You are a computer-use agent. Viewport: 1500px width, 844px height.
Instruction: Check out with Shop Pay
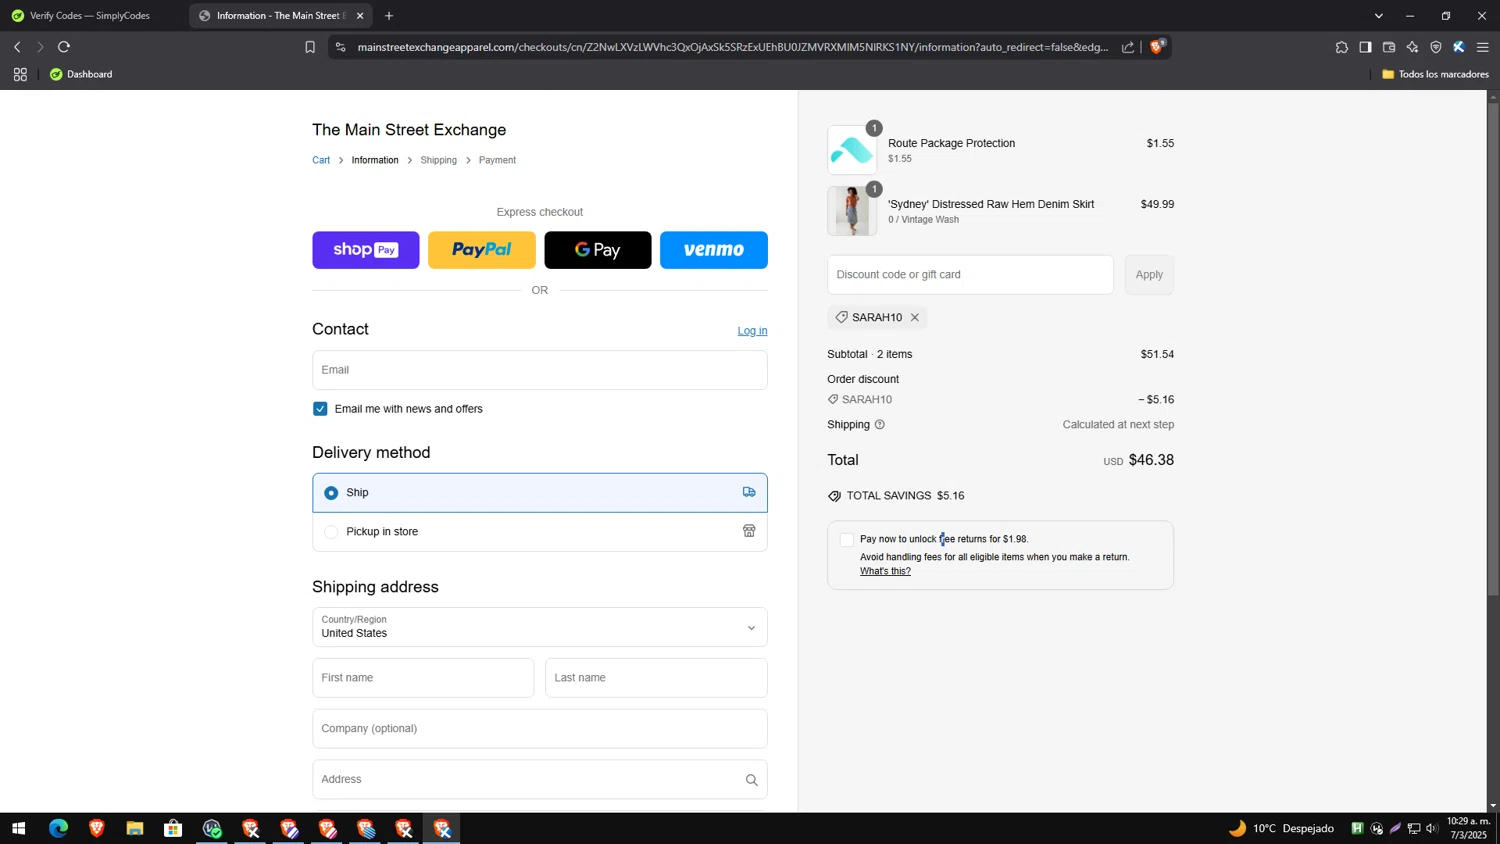tap(366, 250)
